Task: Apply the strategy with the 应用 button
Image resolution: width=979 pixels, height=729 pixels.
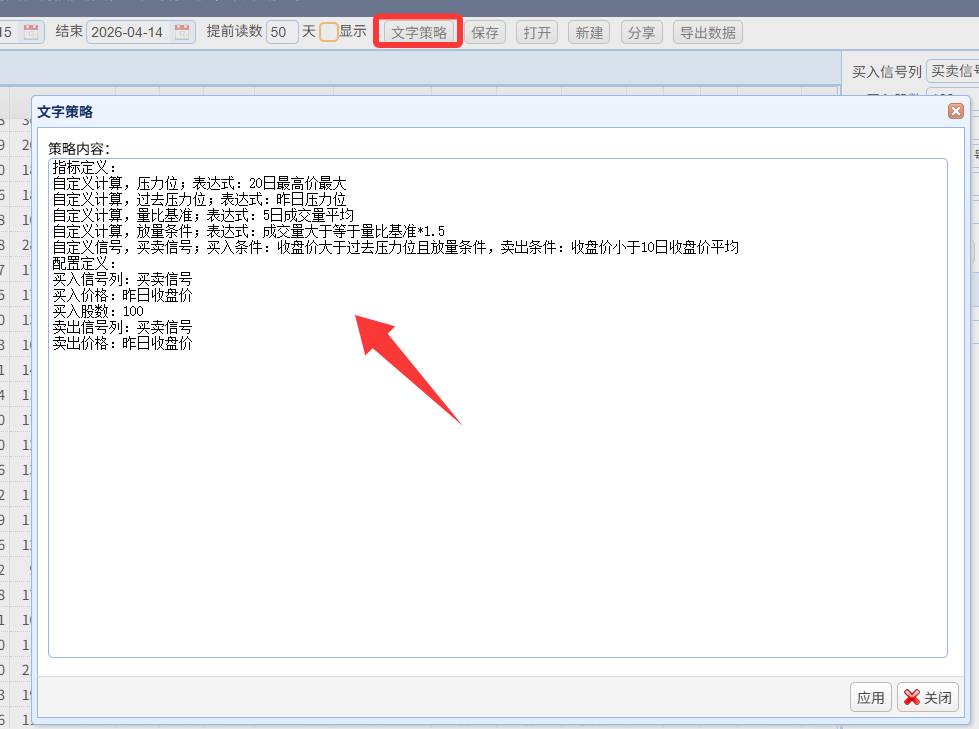Action: point(870,698)
